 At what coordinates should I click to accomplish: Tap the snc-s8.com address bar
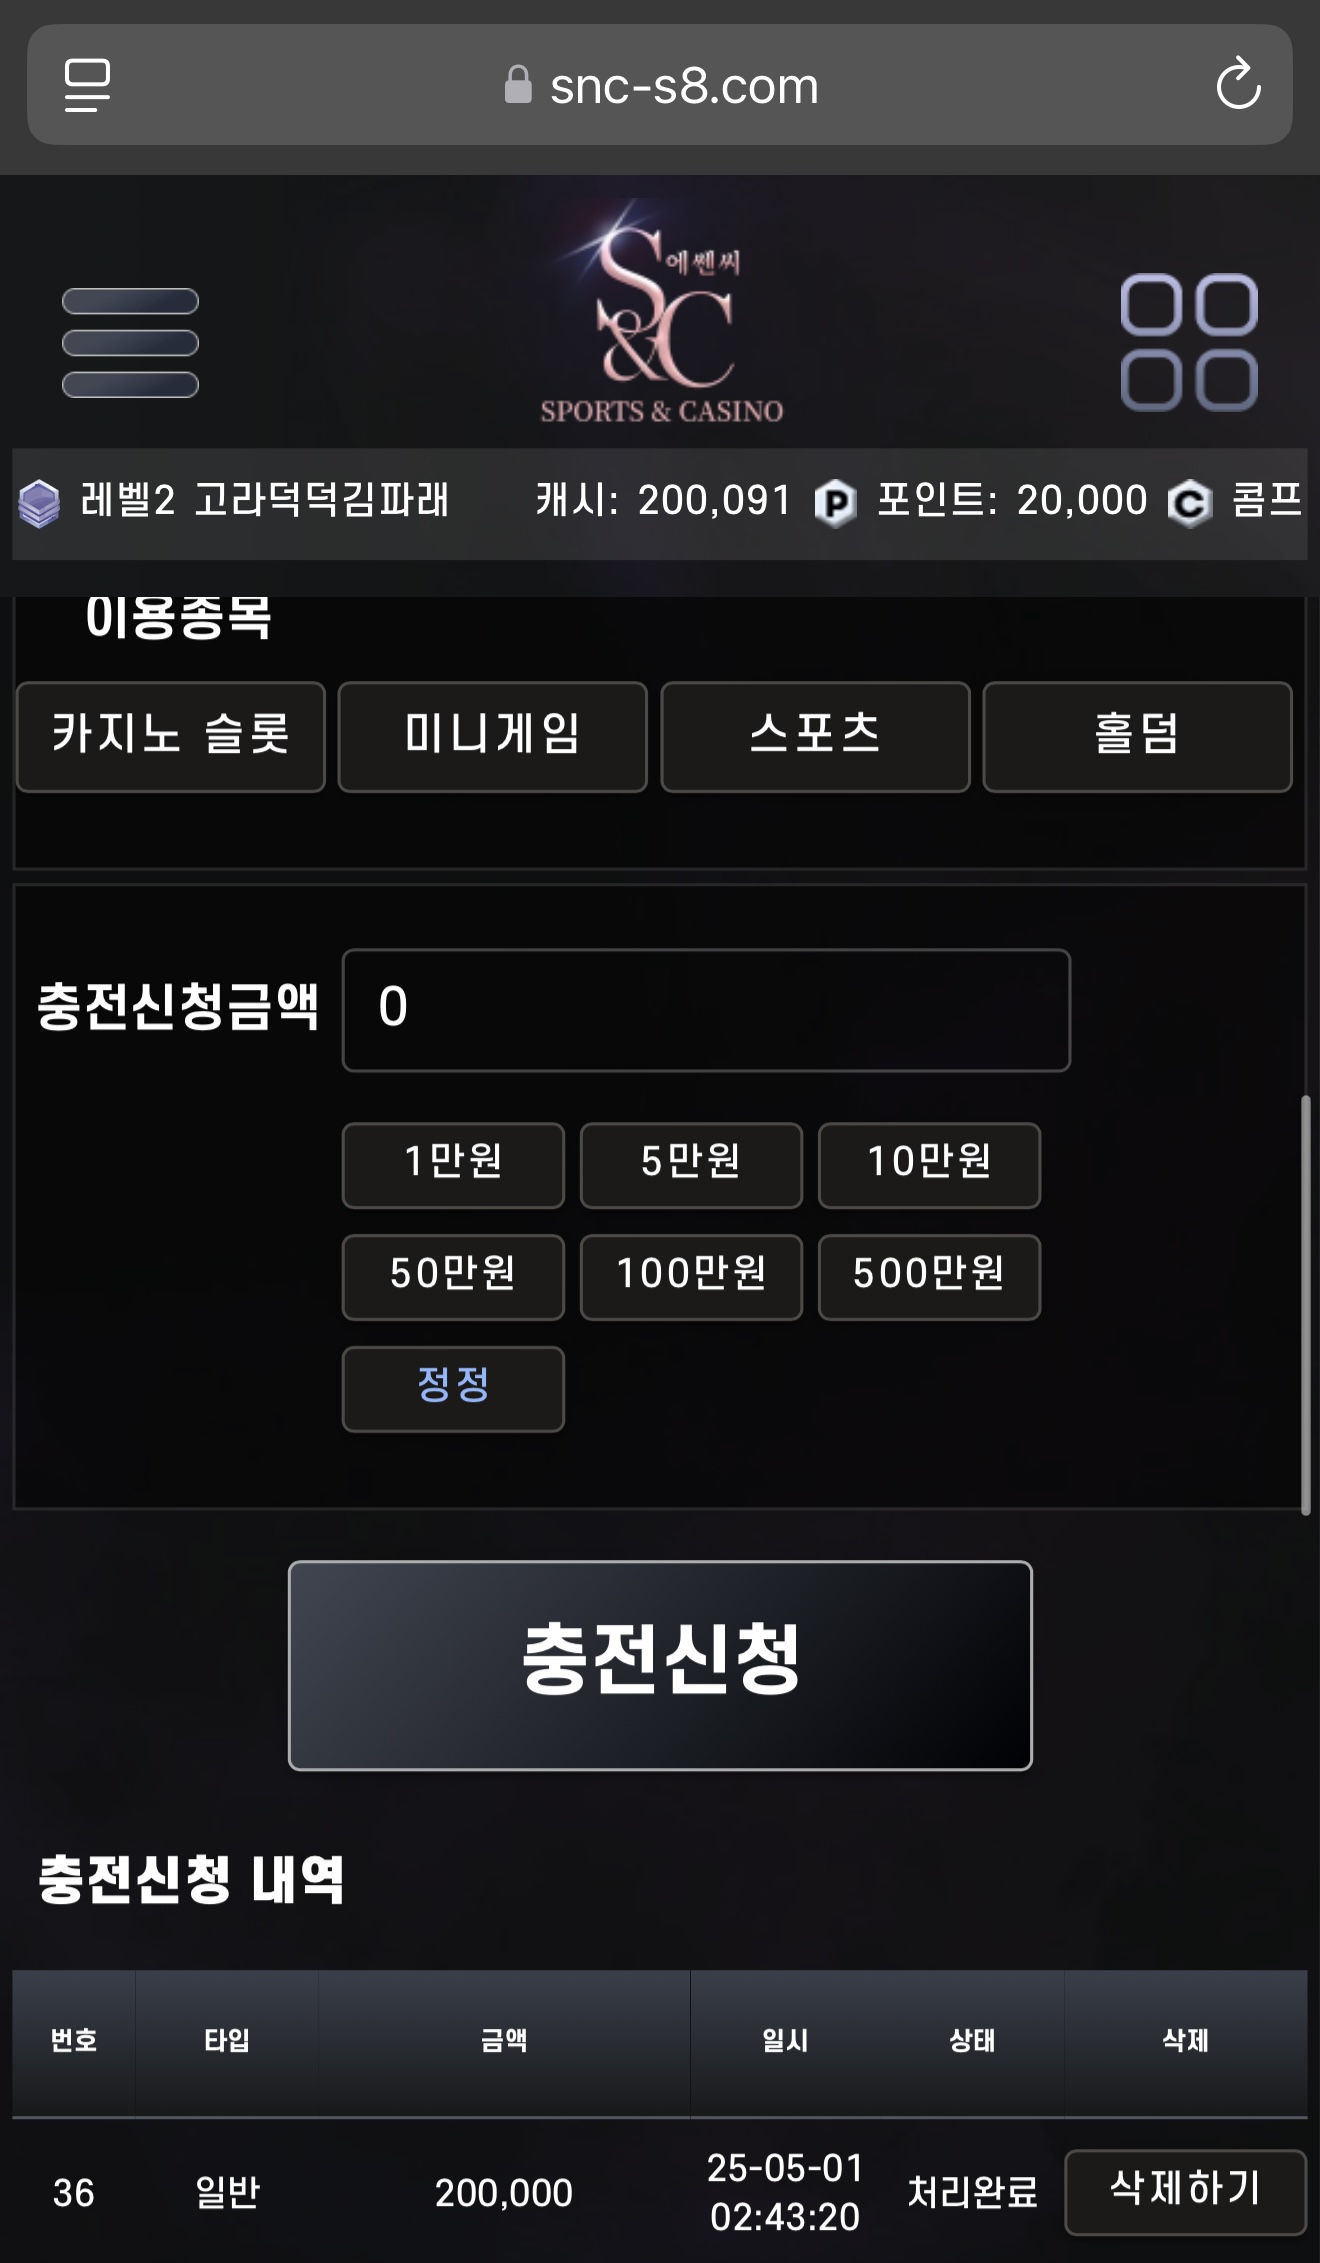click(x=660, y=85)
